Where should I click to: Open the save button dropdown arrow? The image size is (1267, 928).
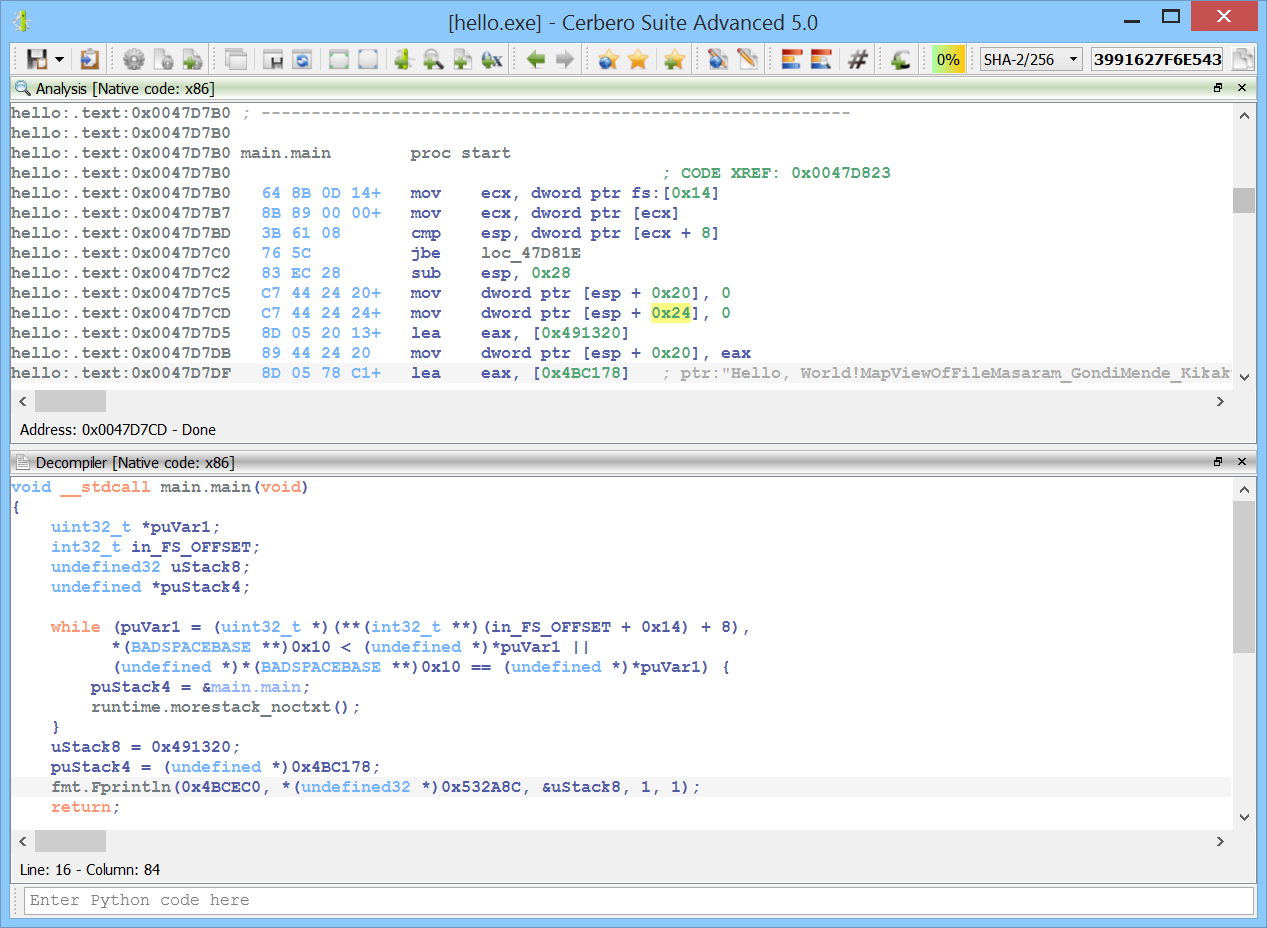[x=60, y=60]
